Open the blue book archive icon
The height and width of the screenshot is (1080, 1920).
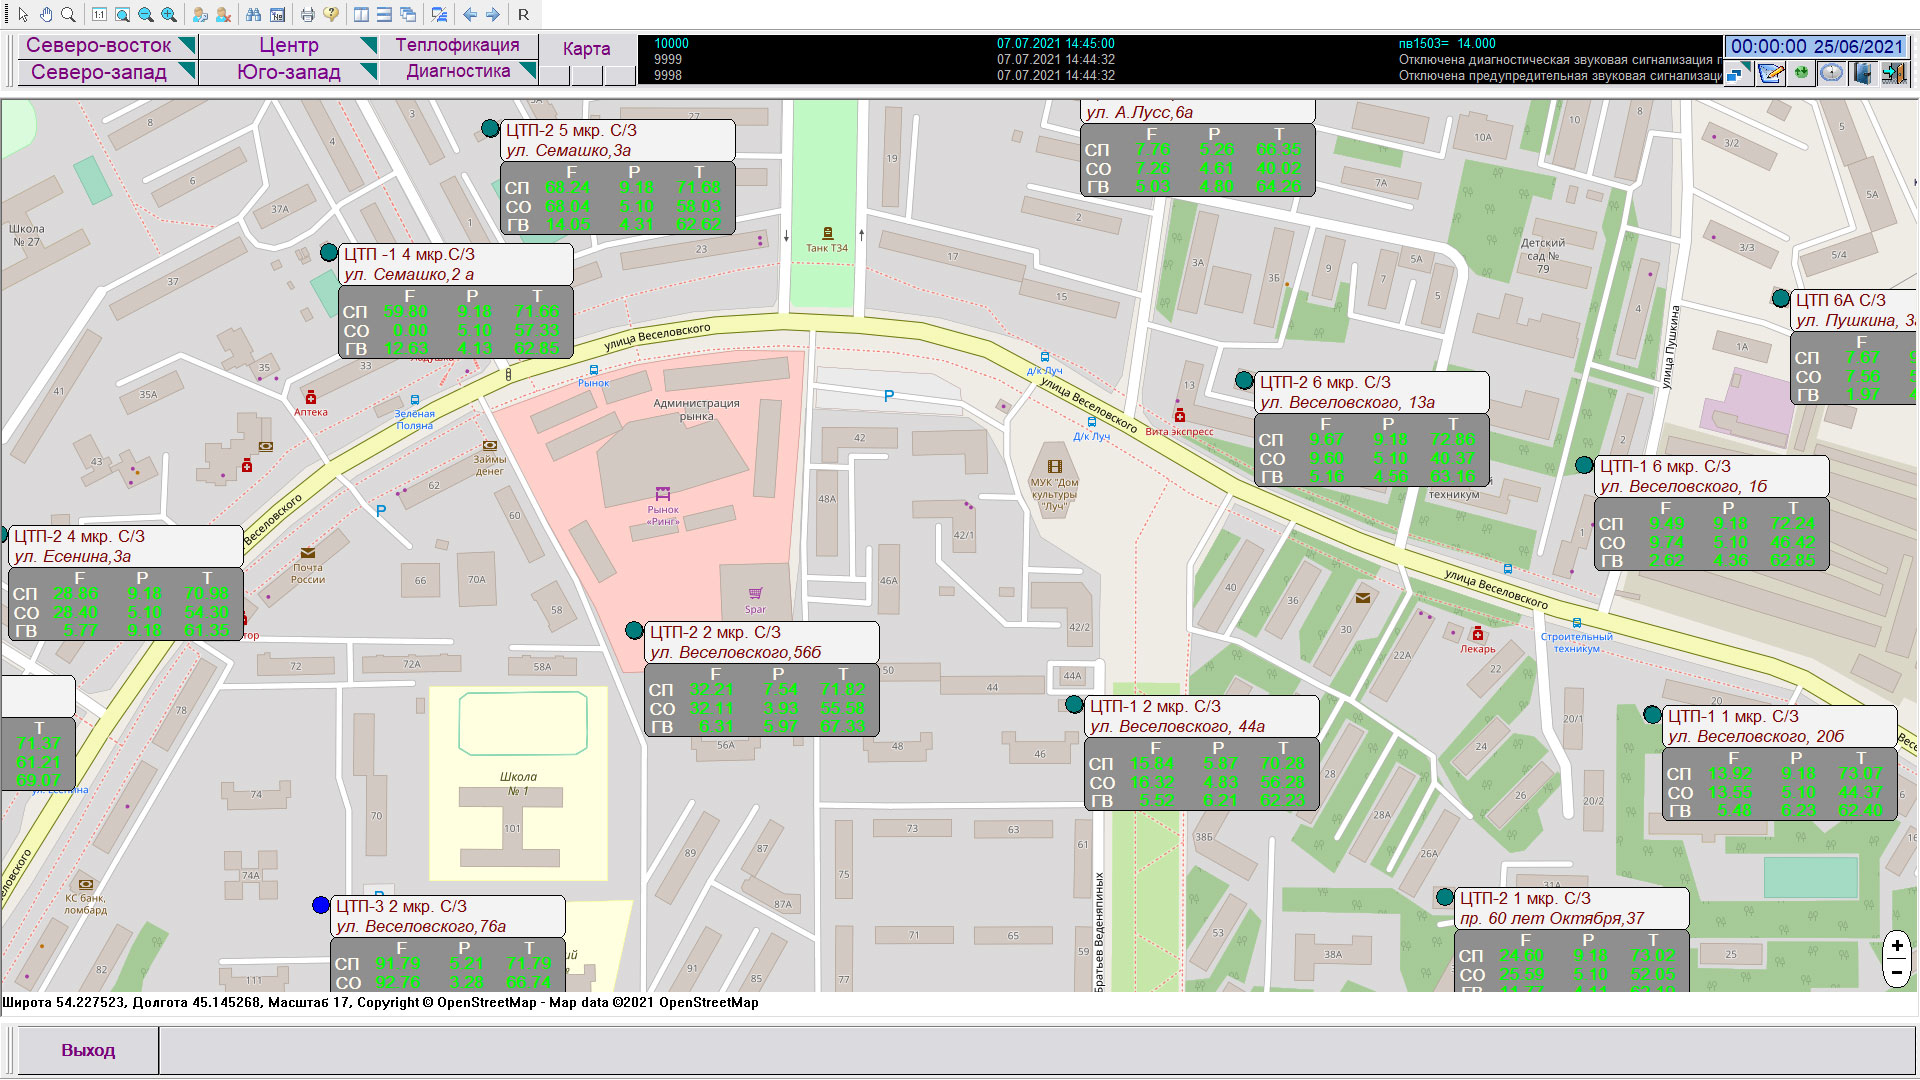1862,72
